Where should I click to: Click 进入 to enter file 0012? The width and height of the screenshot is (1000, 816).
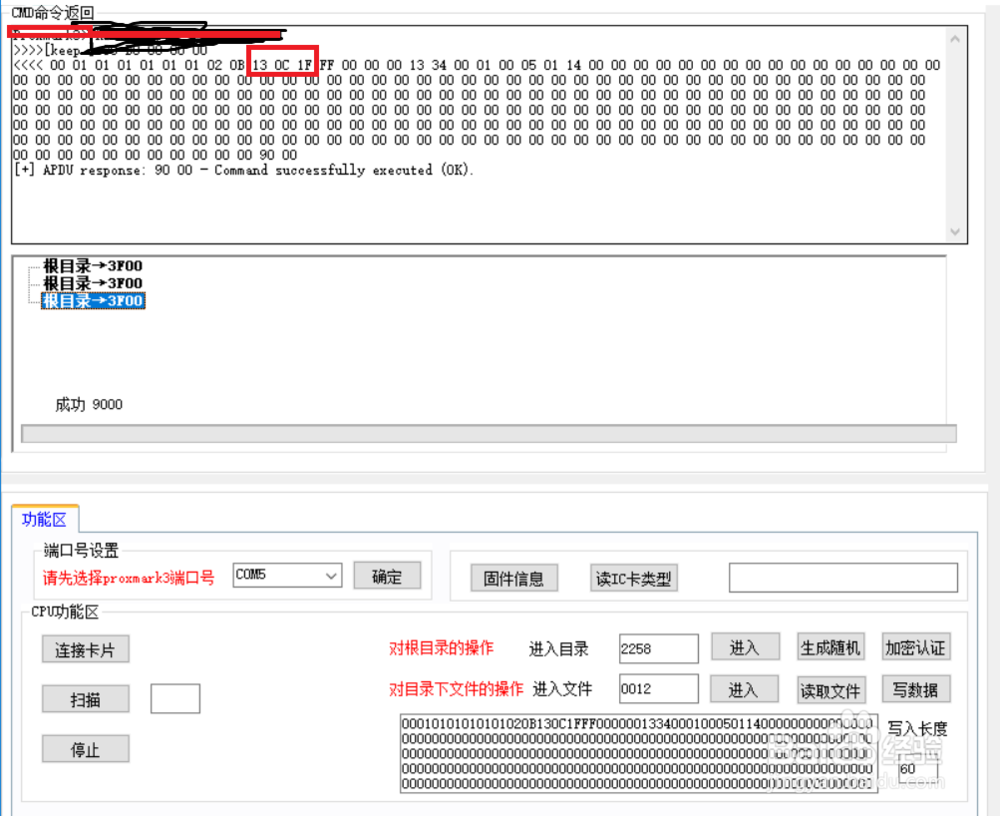744,688
